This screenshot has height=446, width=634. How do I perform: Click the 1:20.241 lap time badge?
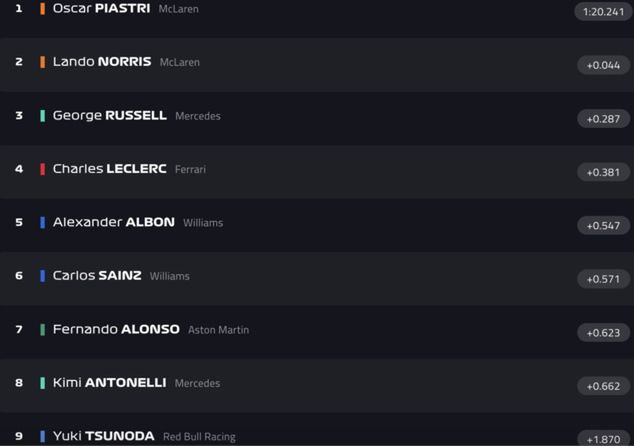[x=602, y=12]
